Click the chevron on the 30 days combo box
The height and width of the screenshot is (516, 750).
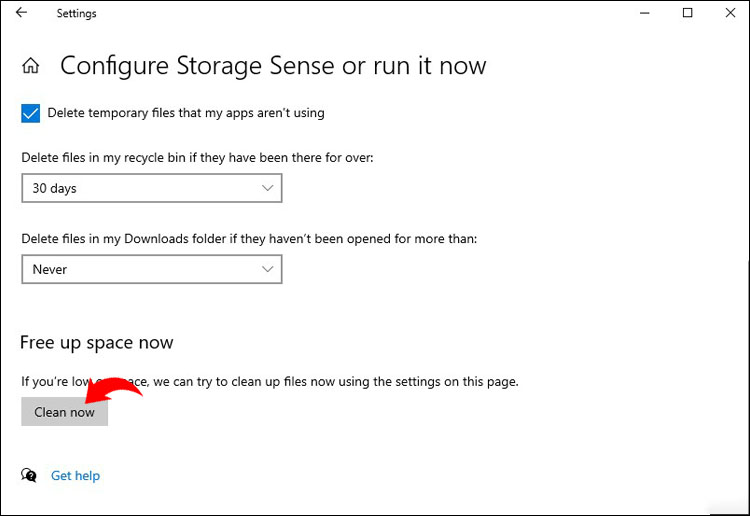pos(267,188)
